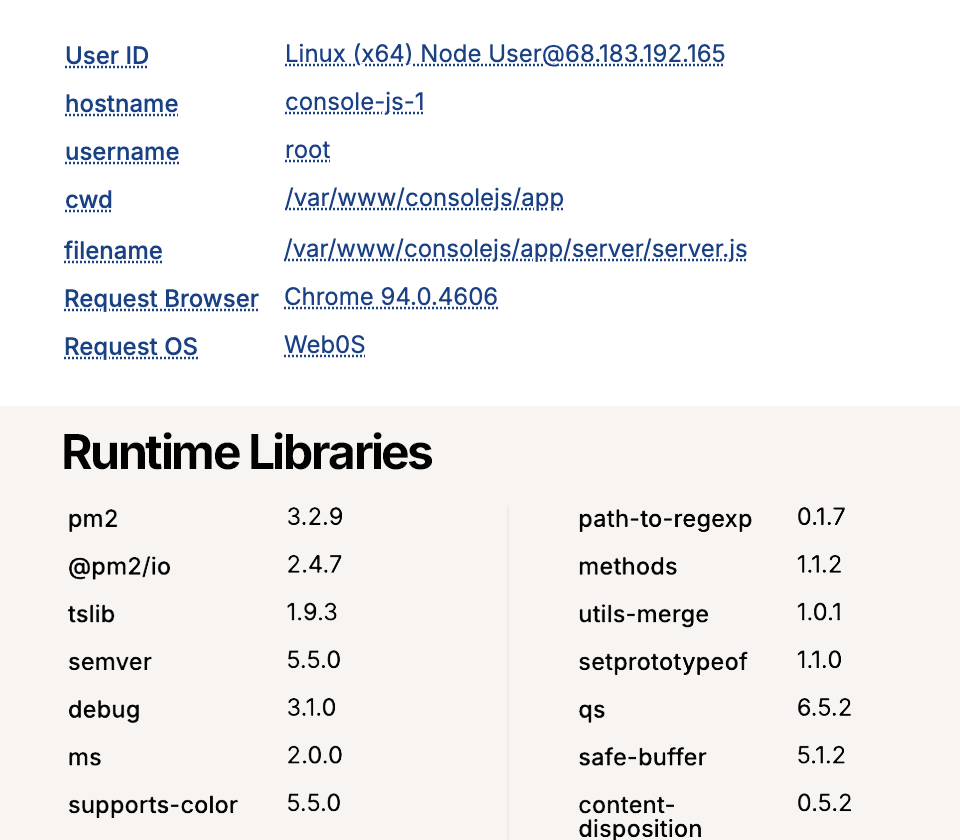Select the setprototypeof library name
The image size is (960, 840).
tap(662, 662)
